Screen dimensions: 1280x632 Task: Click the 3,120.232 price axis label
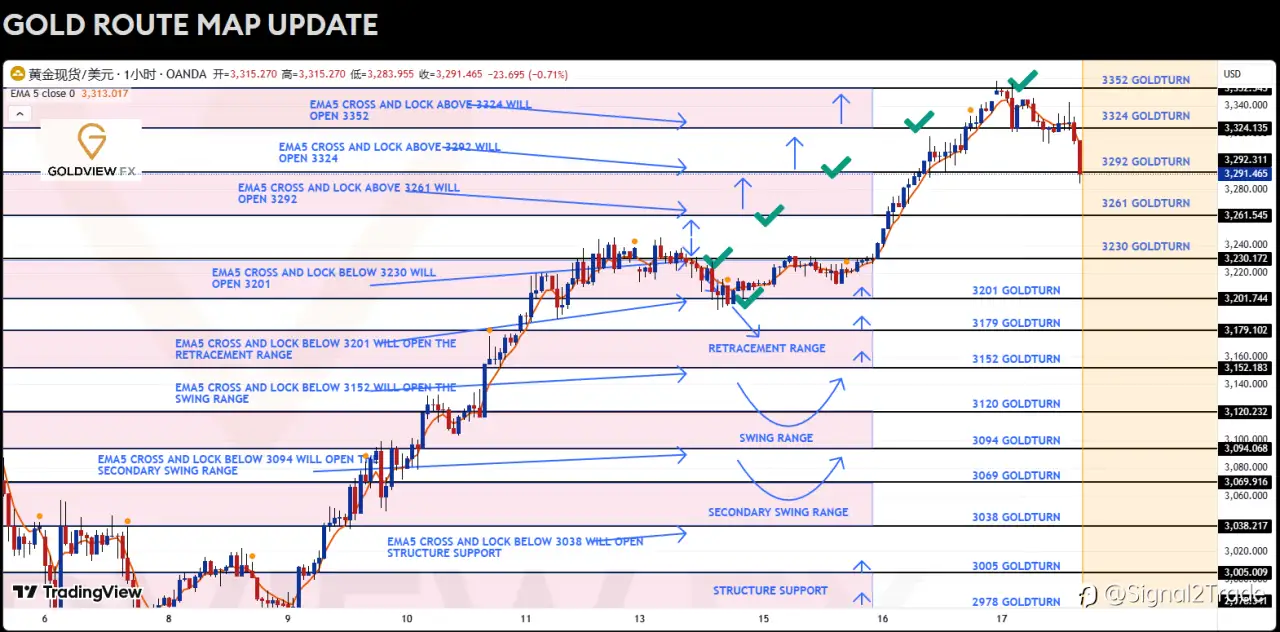(1245, 412)
